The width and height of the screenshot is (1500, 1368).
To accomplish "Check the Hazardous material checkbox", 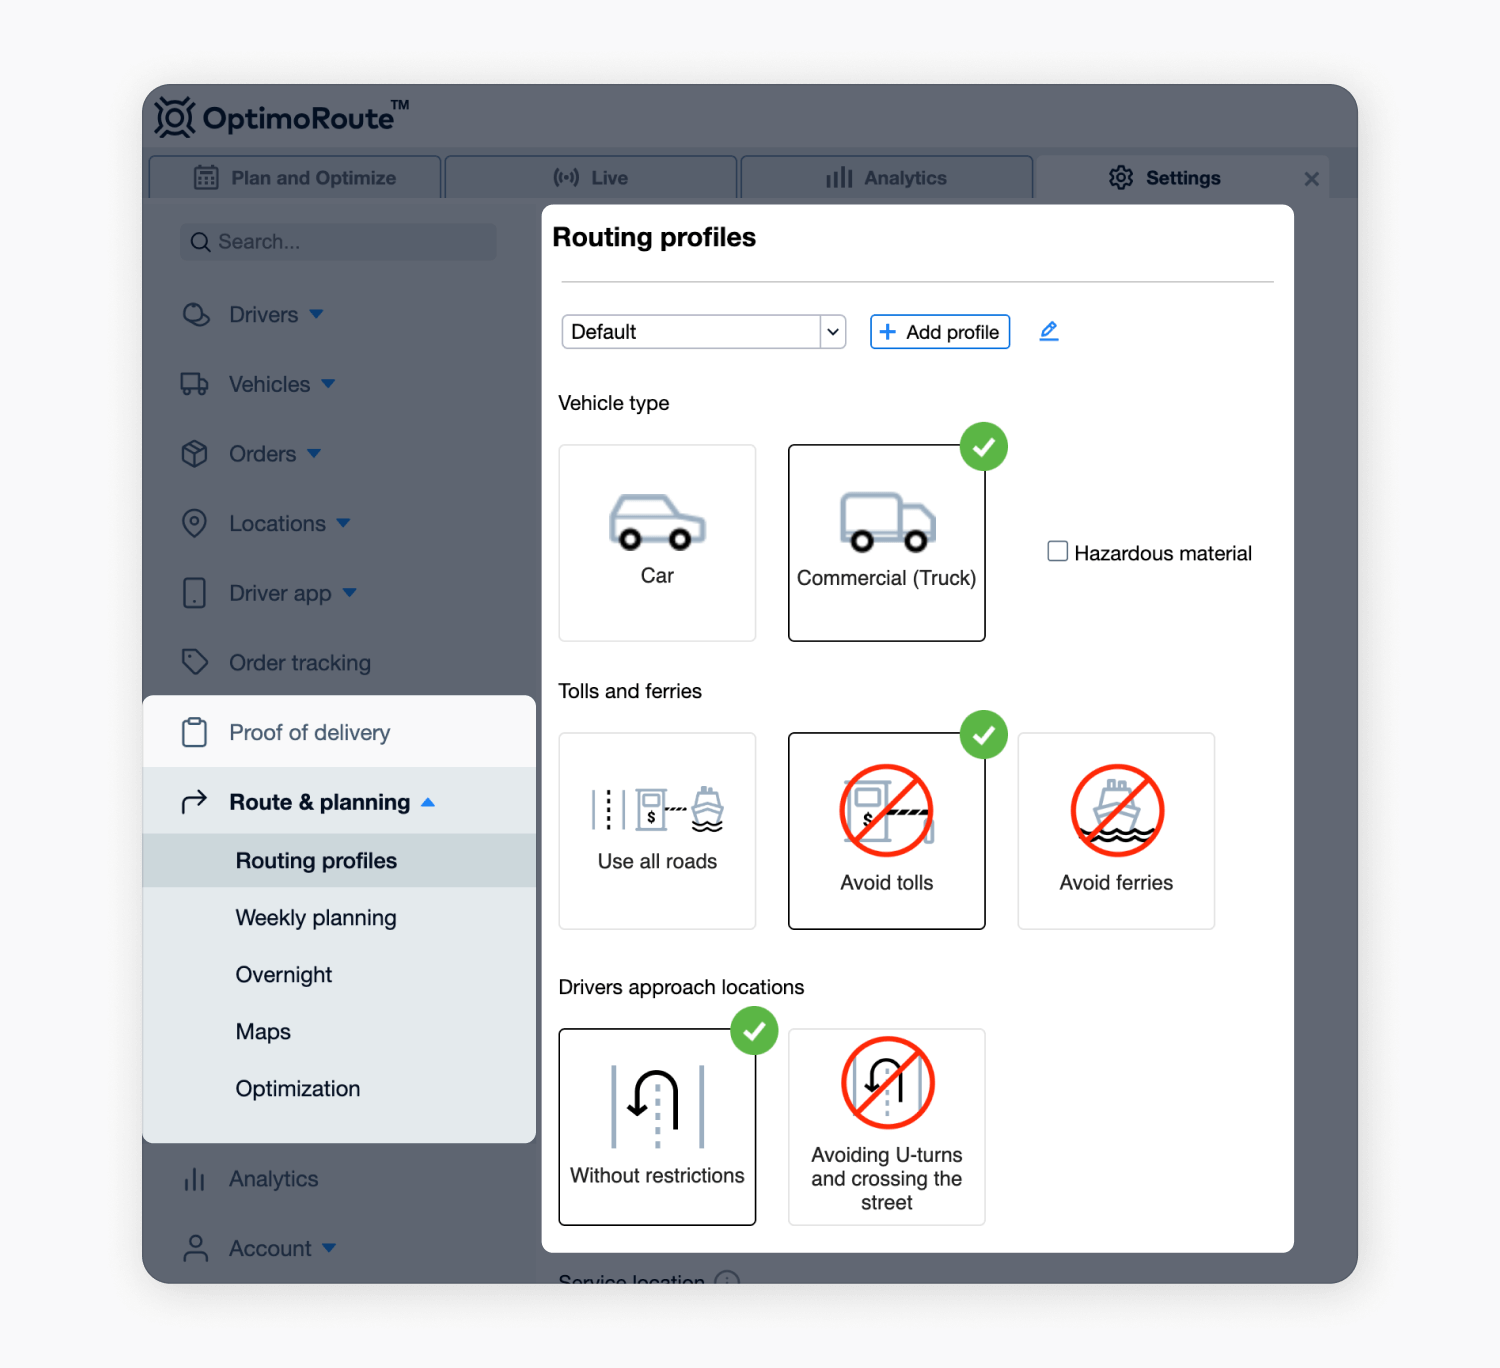I will tap(1057, 551).
